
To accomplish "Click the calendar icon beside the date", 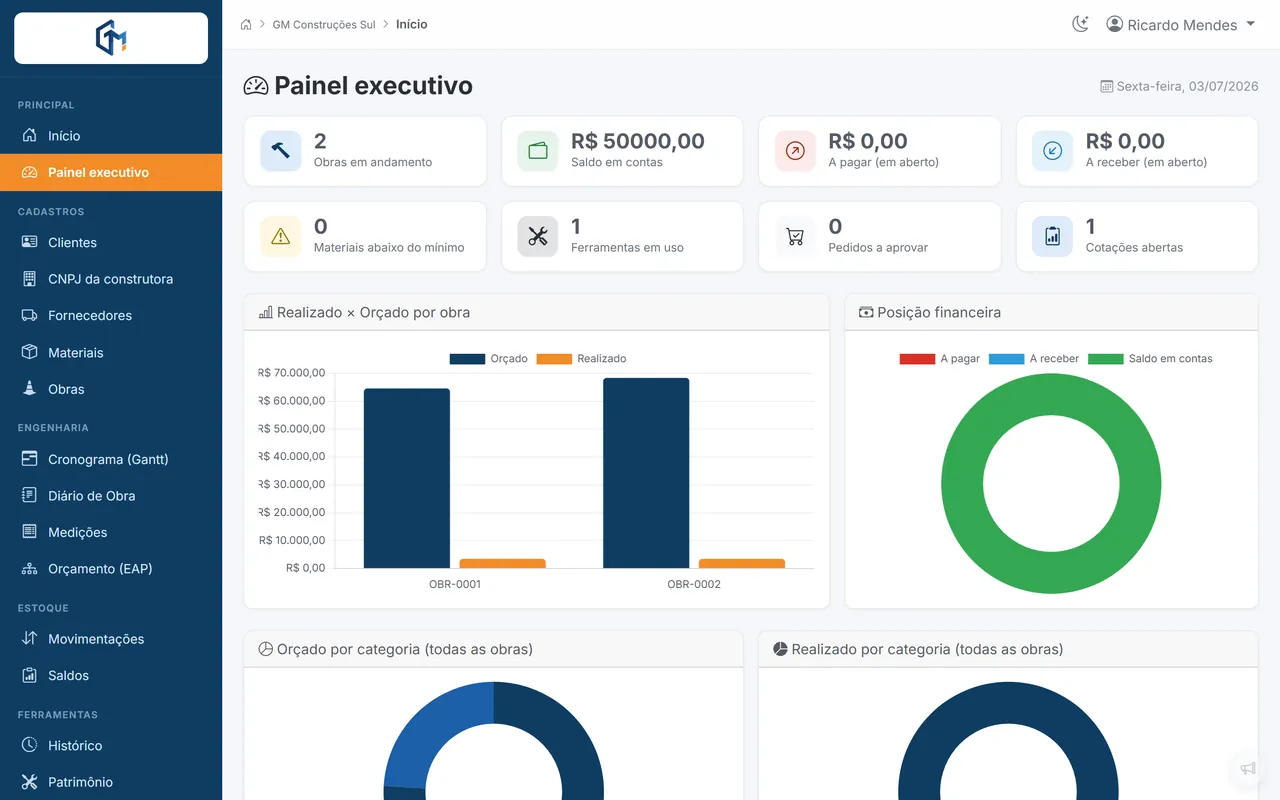I will pyautogui.click(x=1106, y=86).
